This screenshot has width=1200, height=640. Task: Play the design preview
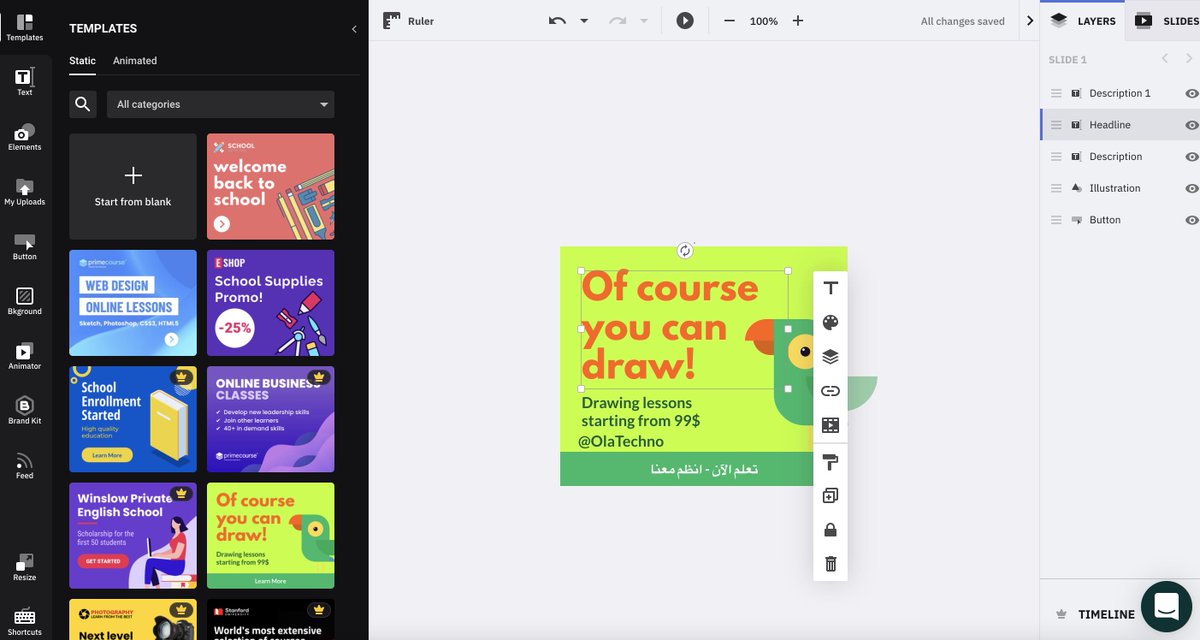pyautogui.click(x=685, y=21)
